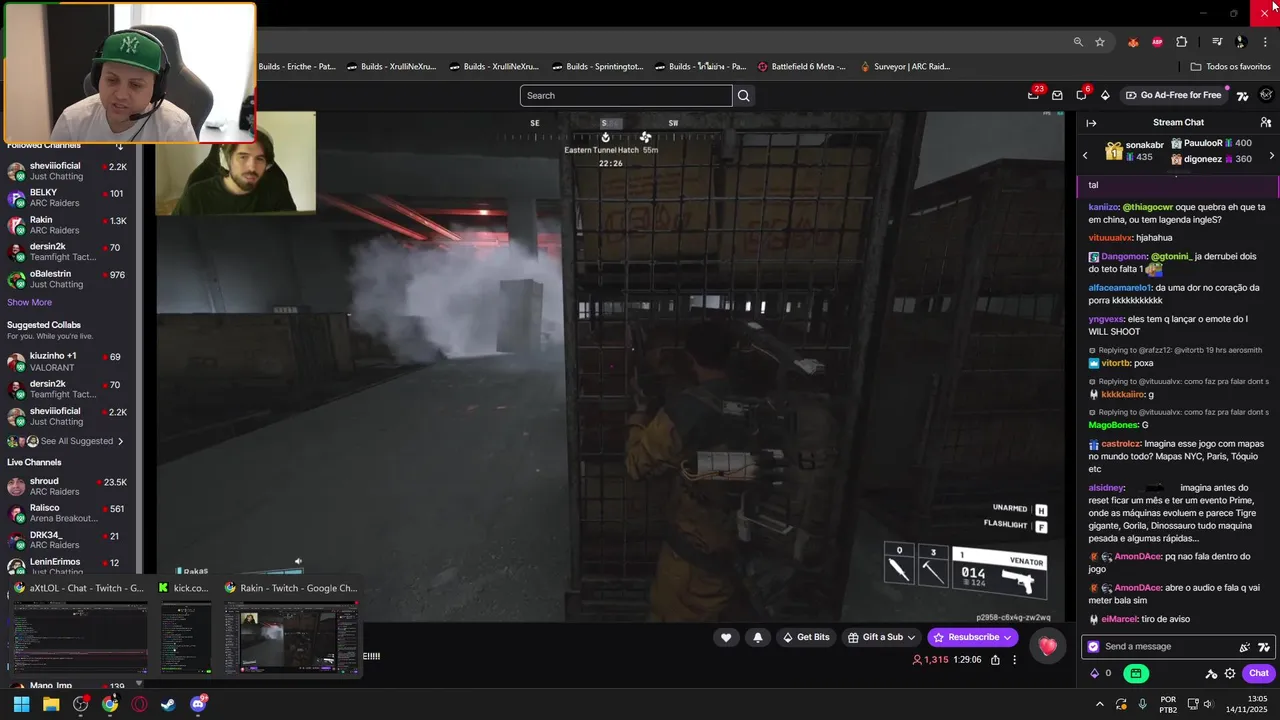The image size is (1280, 720).
Task: Open the Chrome three-dot menu
Action: (x=1265, y=42)
